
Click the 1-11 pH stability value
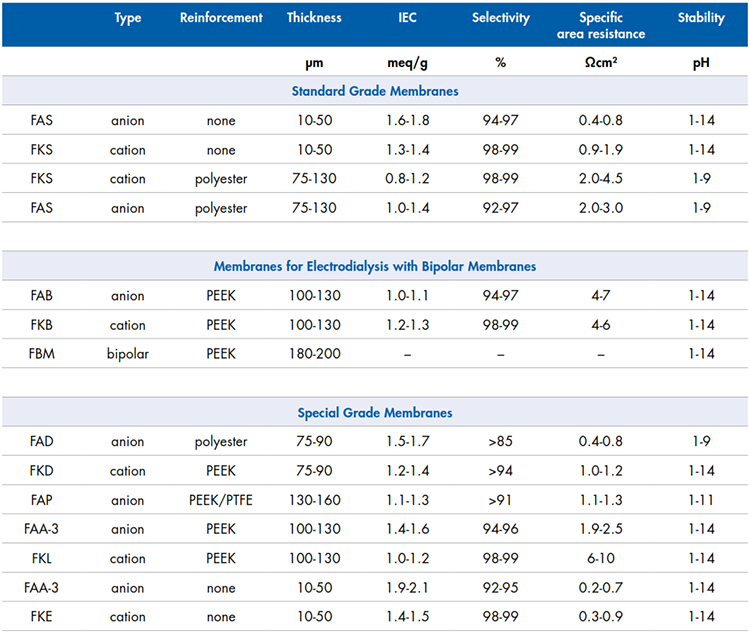[x=701, y=499]
